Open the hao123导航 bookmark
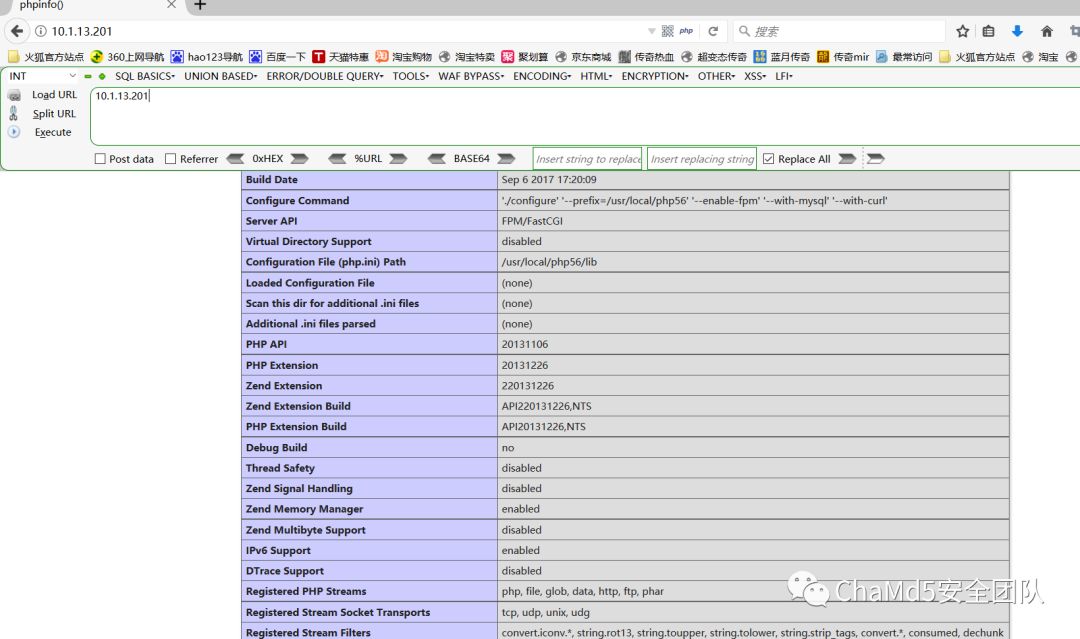This screenshot has width=1080, height=639. (x=207, y=56)
